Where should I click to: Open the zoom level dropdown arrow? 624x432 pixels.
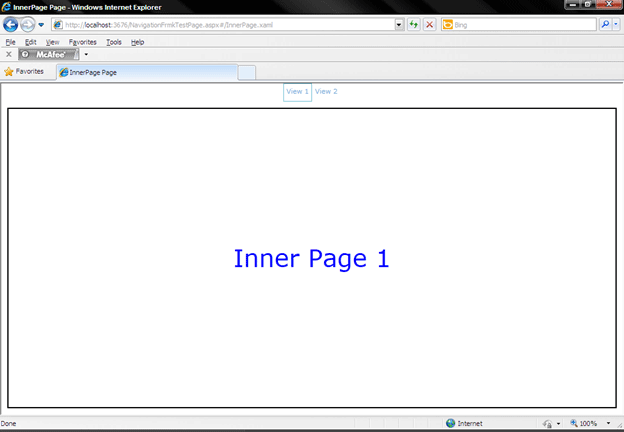point(608,424)
